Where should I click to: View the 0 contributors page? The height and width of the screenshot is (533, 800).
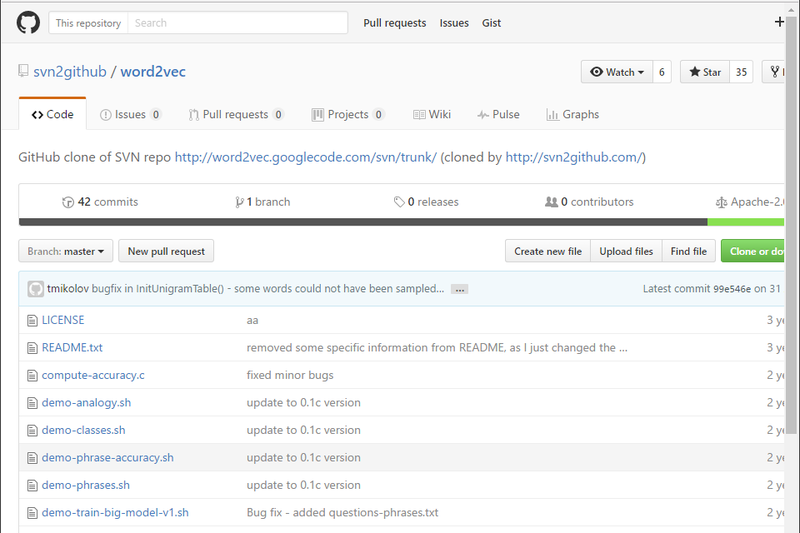(x=589, y=202)
